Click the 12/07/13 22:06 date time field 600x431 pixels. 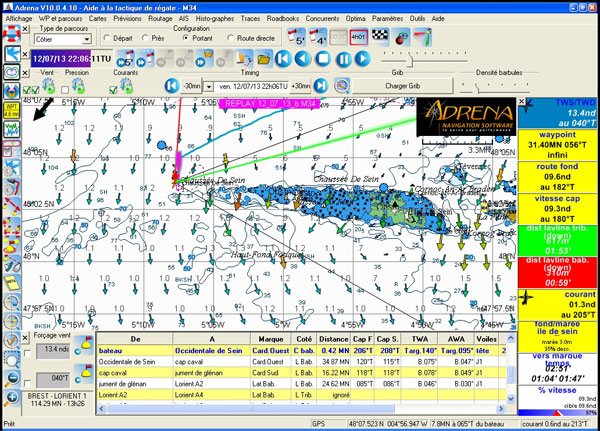coord(72,59)
